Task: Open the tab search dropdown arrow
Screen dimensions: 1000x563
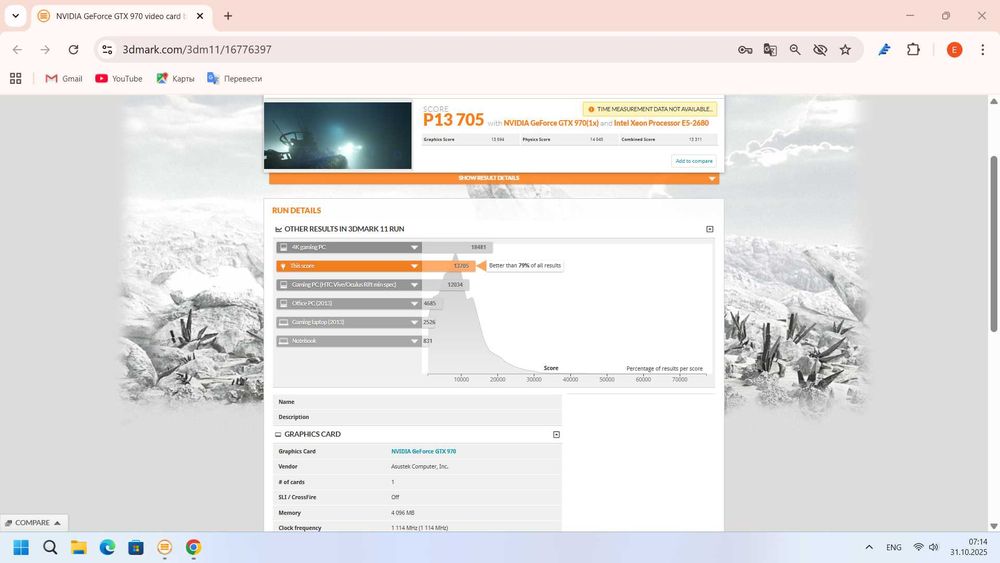Action: pyautogui.click(x=15, y=16)
